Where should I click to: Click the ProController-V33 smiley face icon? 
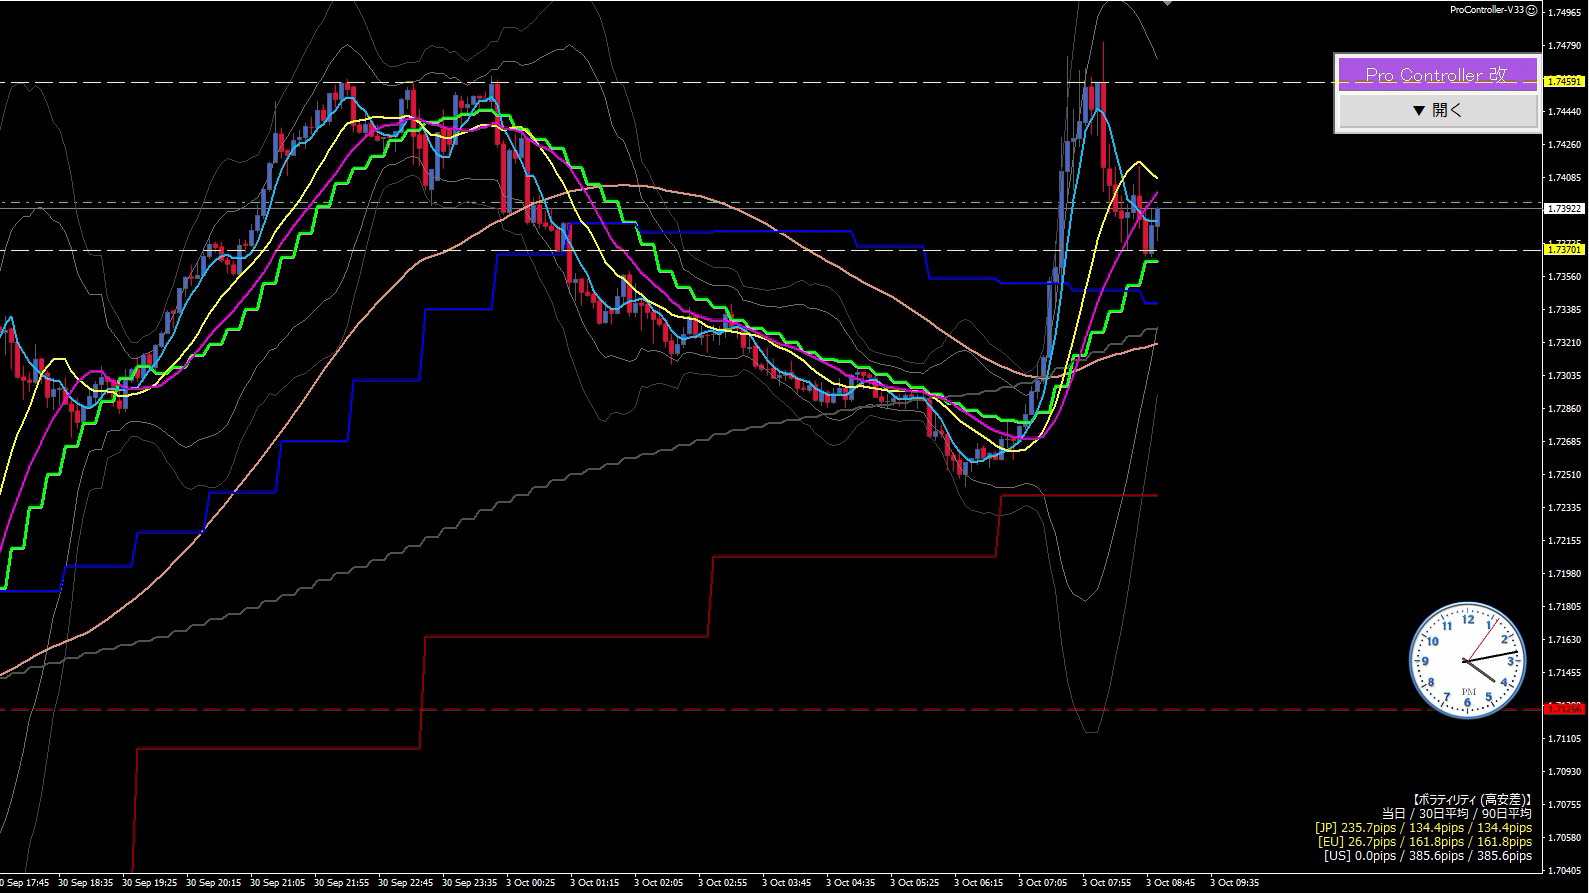pos(1531,9)
